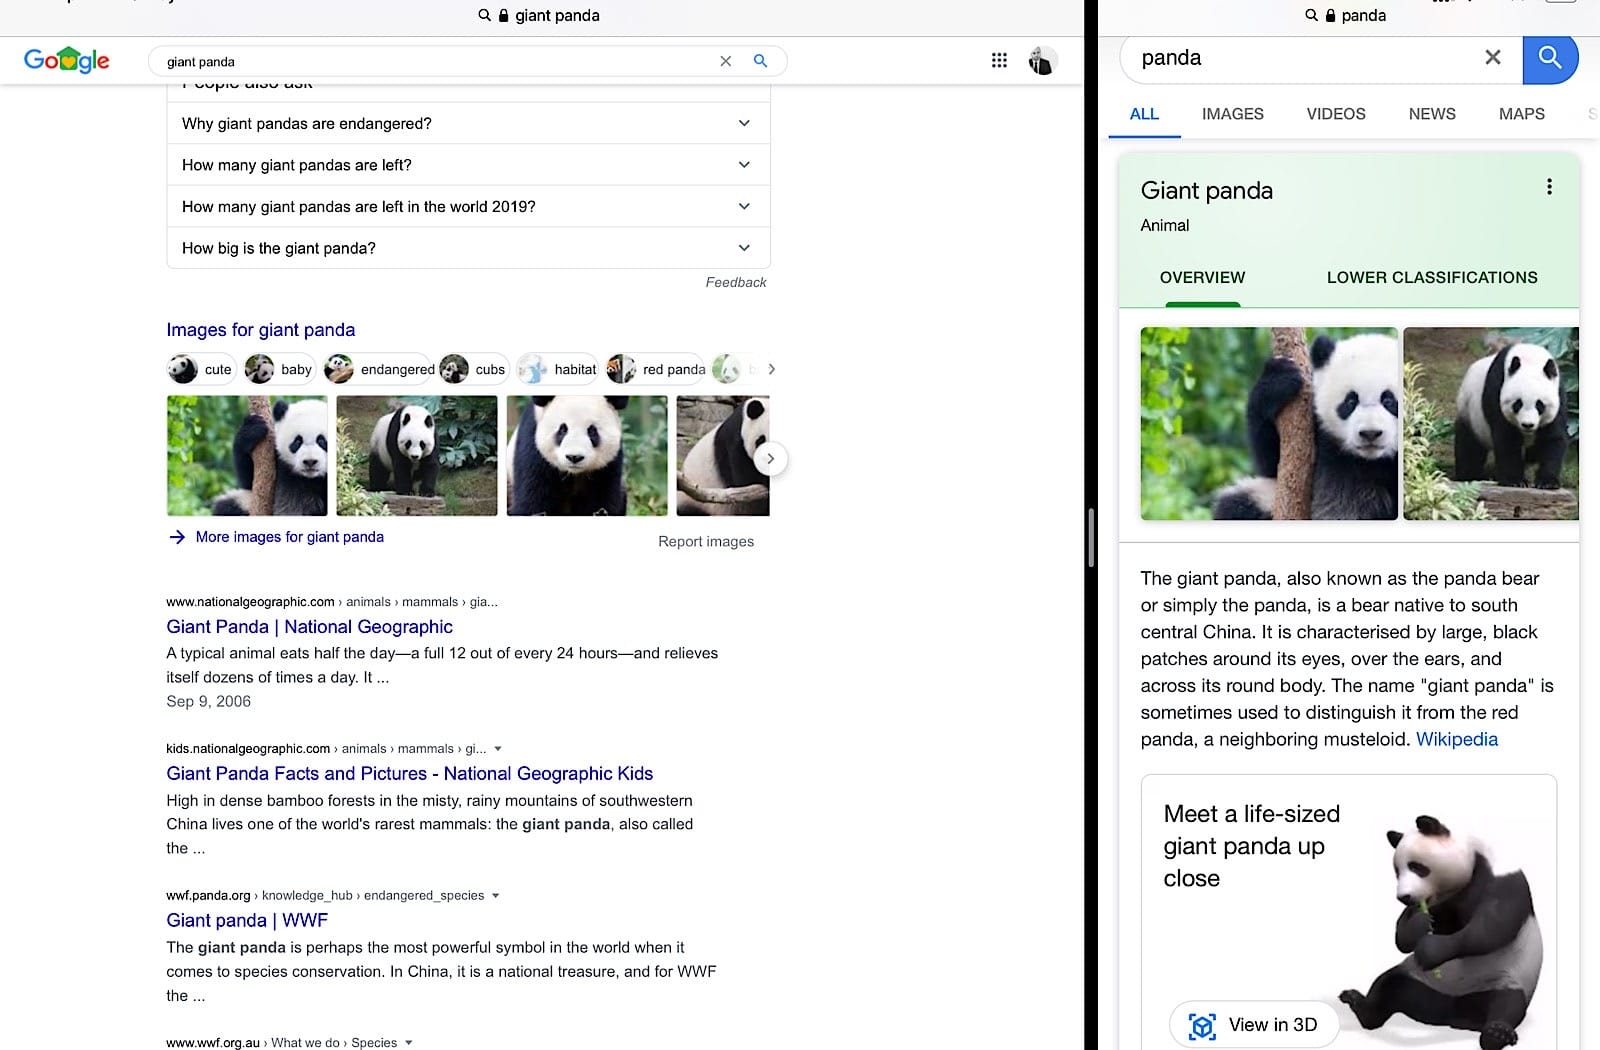Click "More images for giant panda"
The width and height of the screenshot is (1600, 1050).
click(290, 537)
